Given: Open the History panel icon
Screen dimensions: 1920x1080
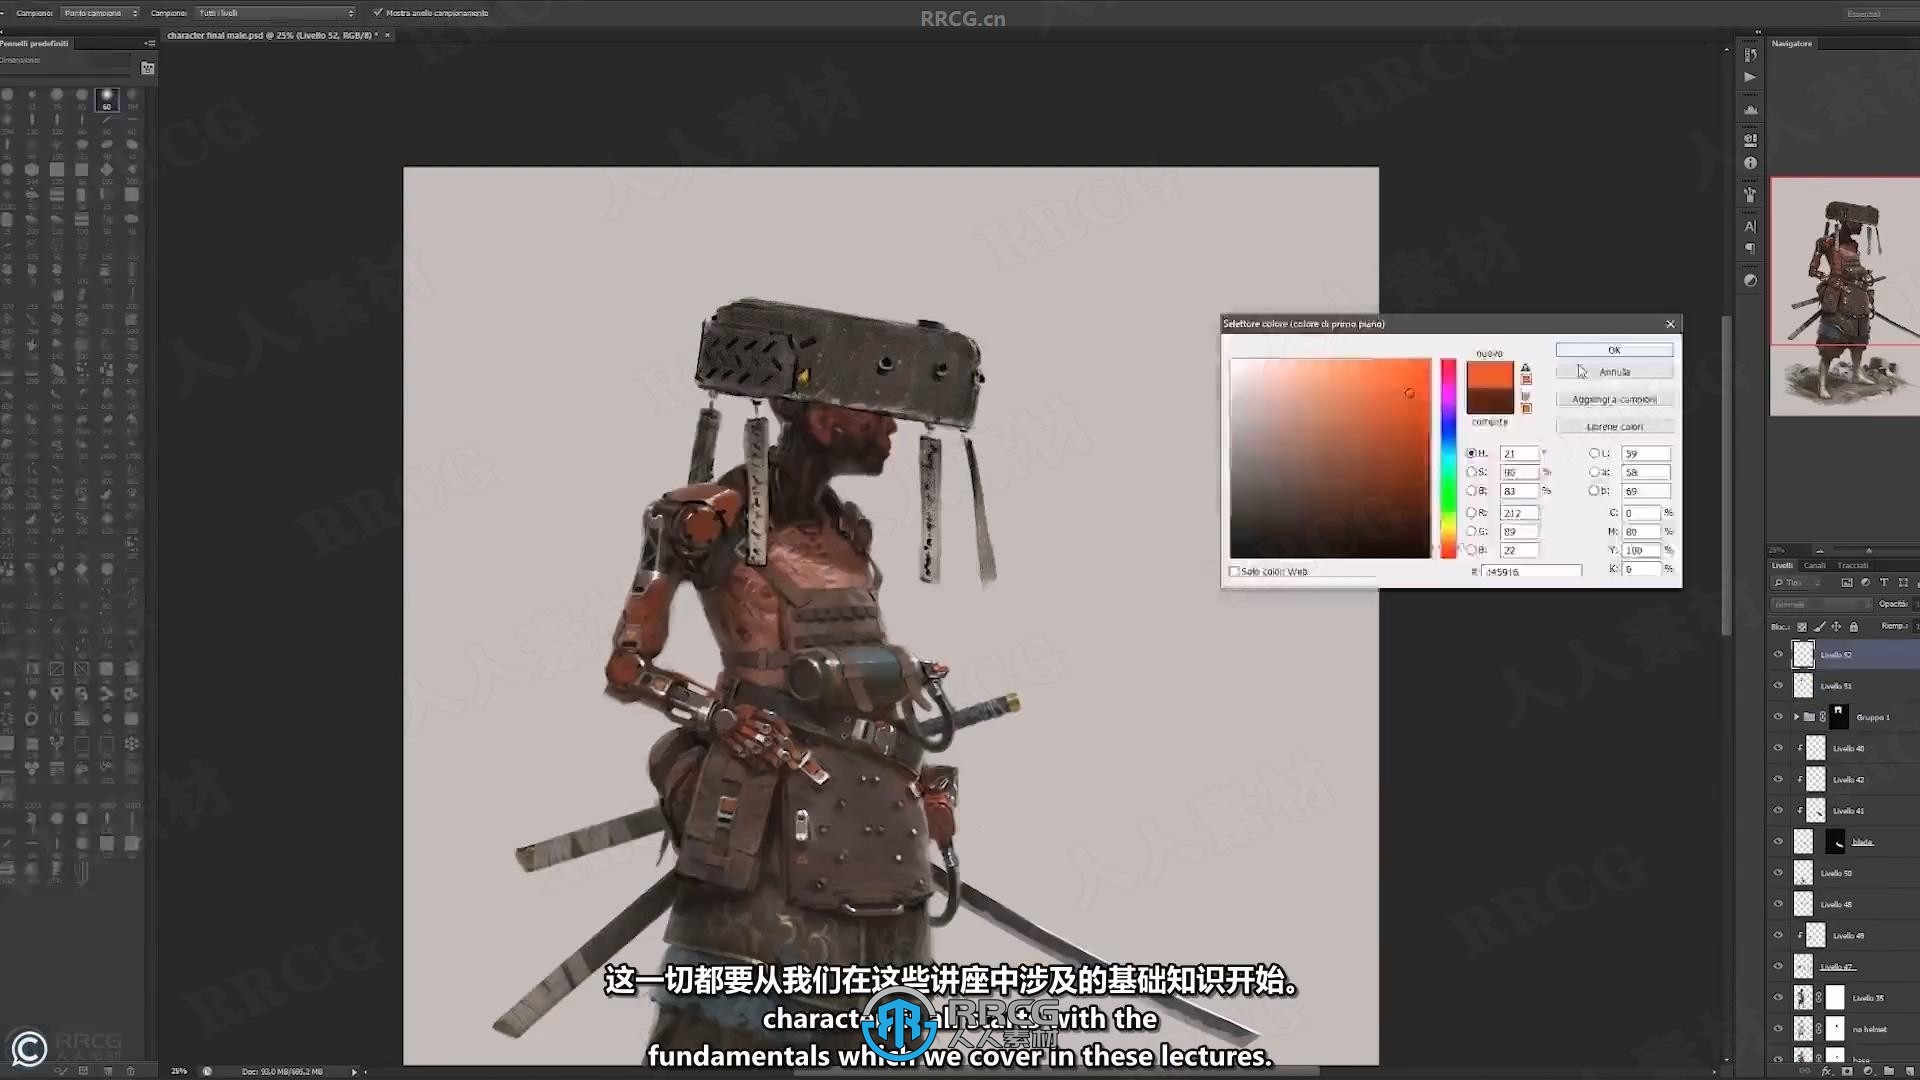Looking at the screenshot, I should (1750, 55).
